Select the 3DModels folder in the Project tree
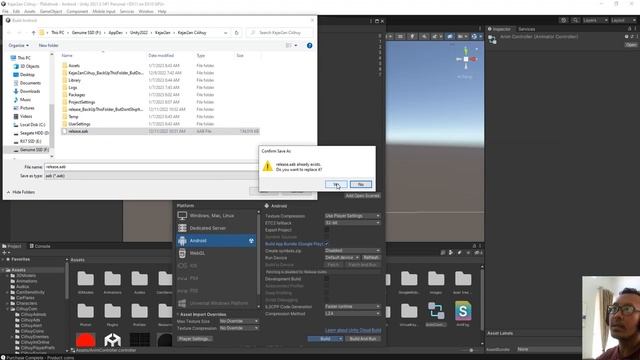The height and width of the screenshot is (360, 640). point(25,276)
